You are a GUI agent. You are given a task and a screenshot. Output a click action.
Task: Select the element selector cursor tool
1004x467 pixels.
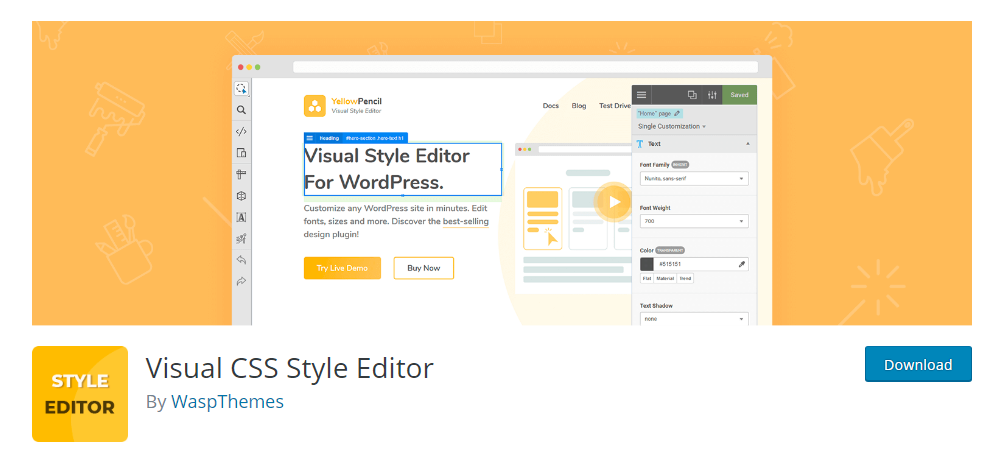pos(241,88)
